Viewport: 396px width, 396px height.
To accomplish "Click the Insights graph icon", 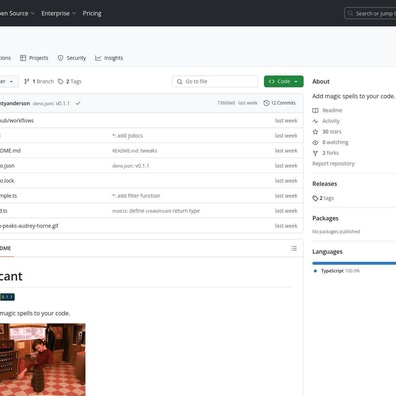I will pos(98,58).
